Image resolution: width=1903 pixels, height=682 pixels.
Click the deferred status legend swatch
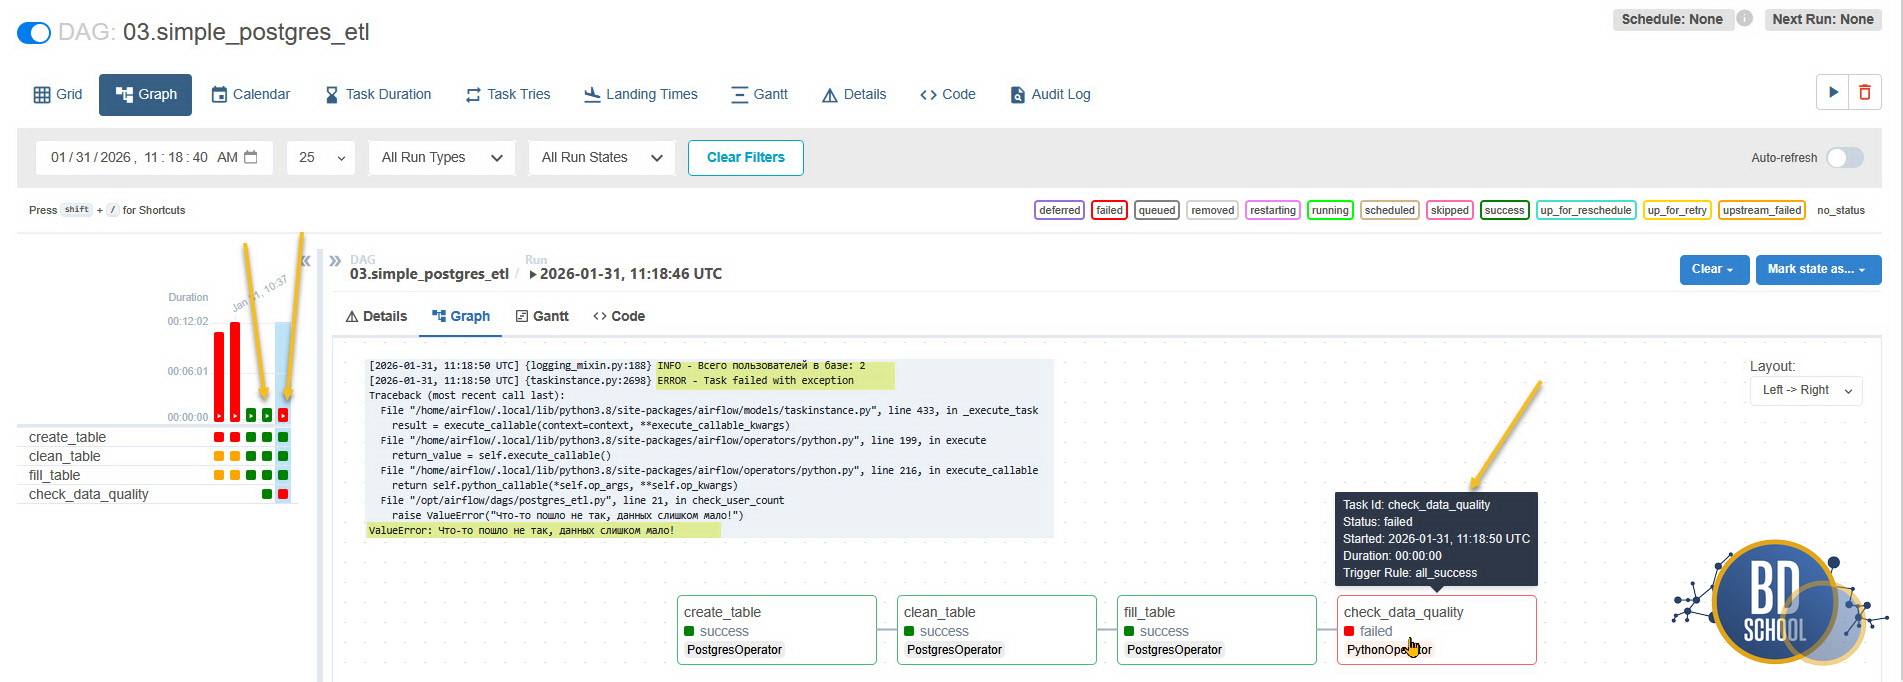tap(1059, 210)
